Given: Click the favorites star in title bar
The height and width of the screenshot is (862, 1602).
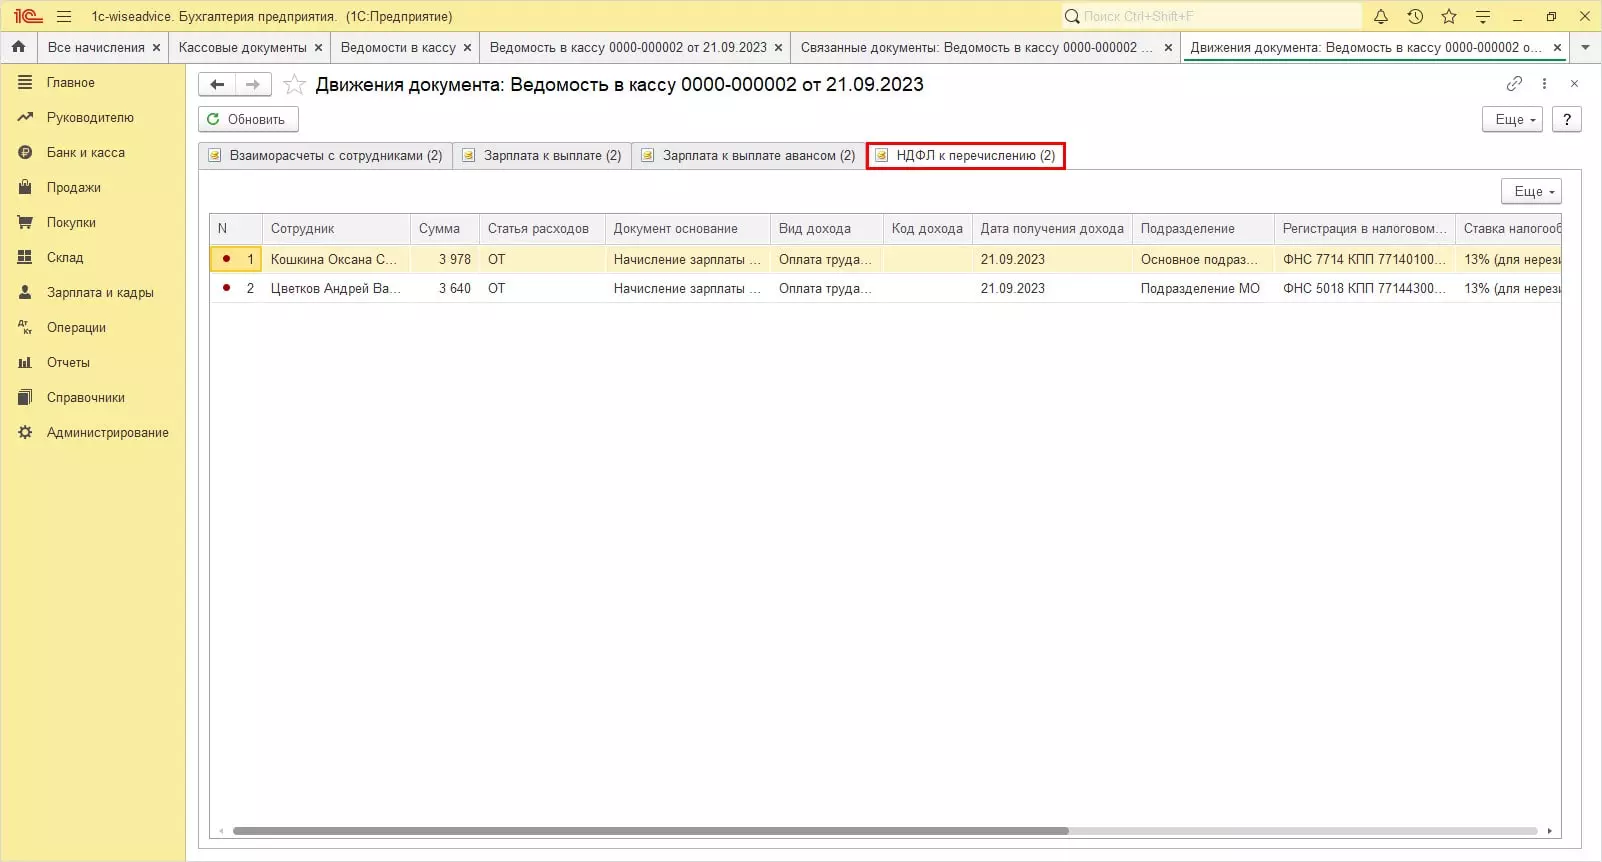Looking at the screenshot, I should point(1449,16).
